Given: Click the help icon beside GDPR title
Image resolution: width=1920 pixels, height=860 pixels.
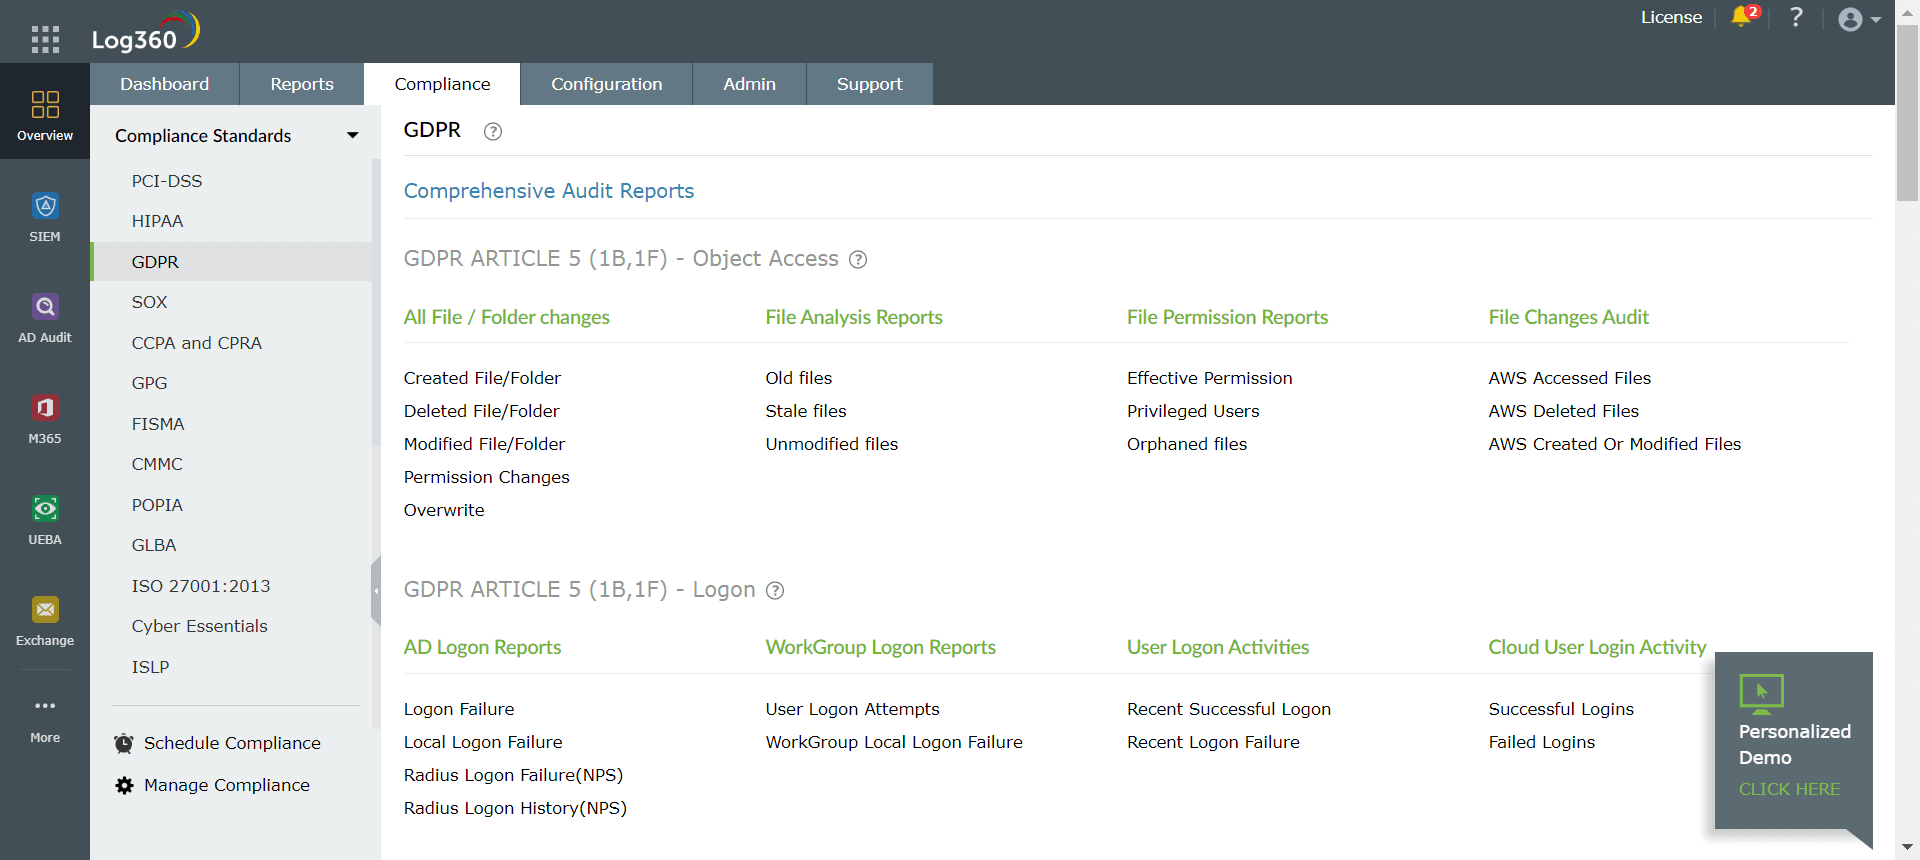Looking at the screenshot, I should pyautogui.click(x=492, y=131).
